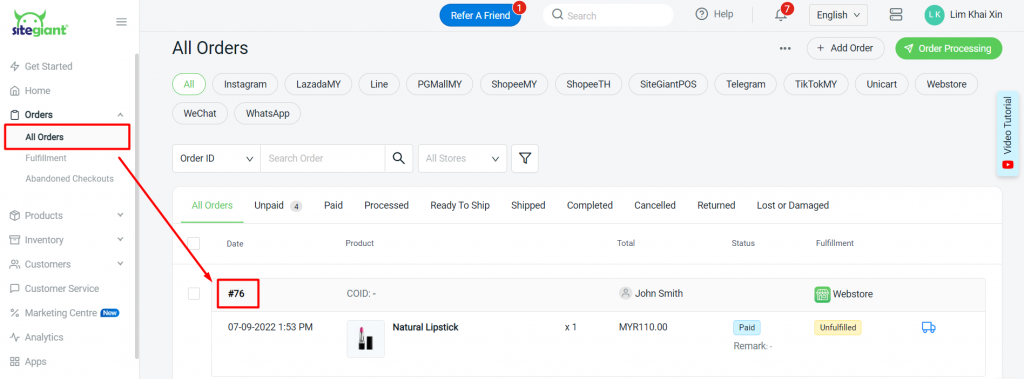
Task: Tick the select-all orders checkbox
Action: [x=194, y=243]
